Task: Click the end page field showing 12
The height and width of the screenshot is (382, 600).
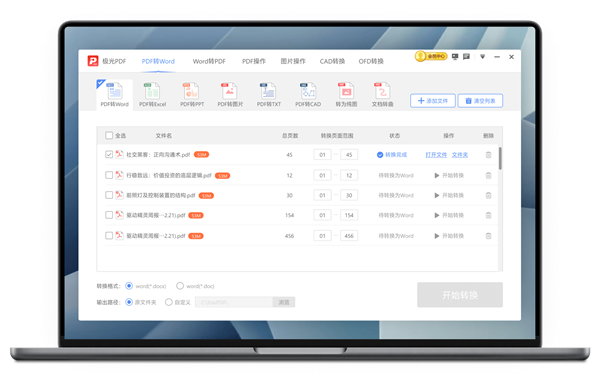Action: pos(349,175)
